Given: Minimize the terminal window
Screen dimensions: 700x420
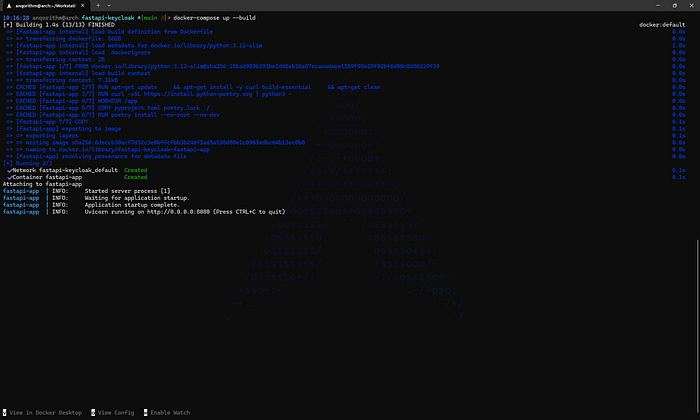Looking at the screenshot, I should coord(658,6).
